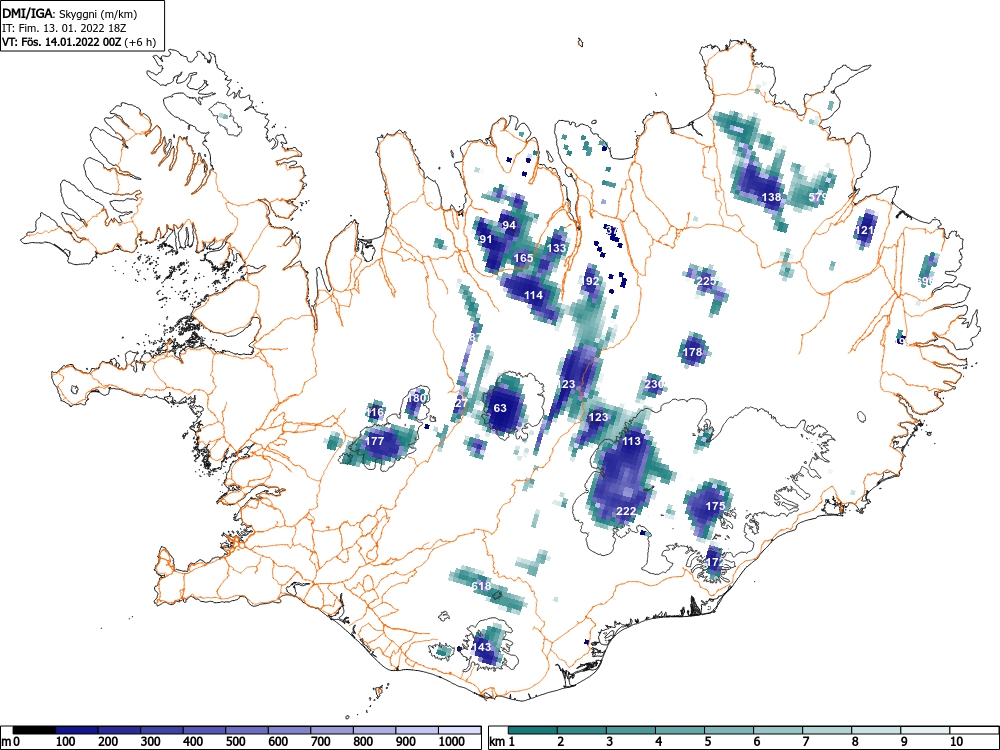
Task: Click the visibility value '618' in the south
Action: pyautogui.click(x=481, y=587)
